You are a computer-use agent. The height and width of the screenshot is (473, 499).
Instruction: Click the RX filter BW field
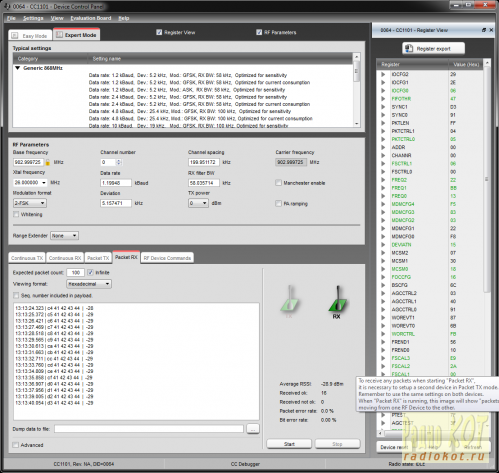(204, 183)
